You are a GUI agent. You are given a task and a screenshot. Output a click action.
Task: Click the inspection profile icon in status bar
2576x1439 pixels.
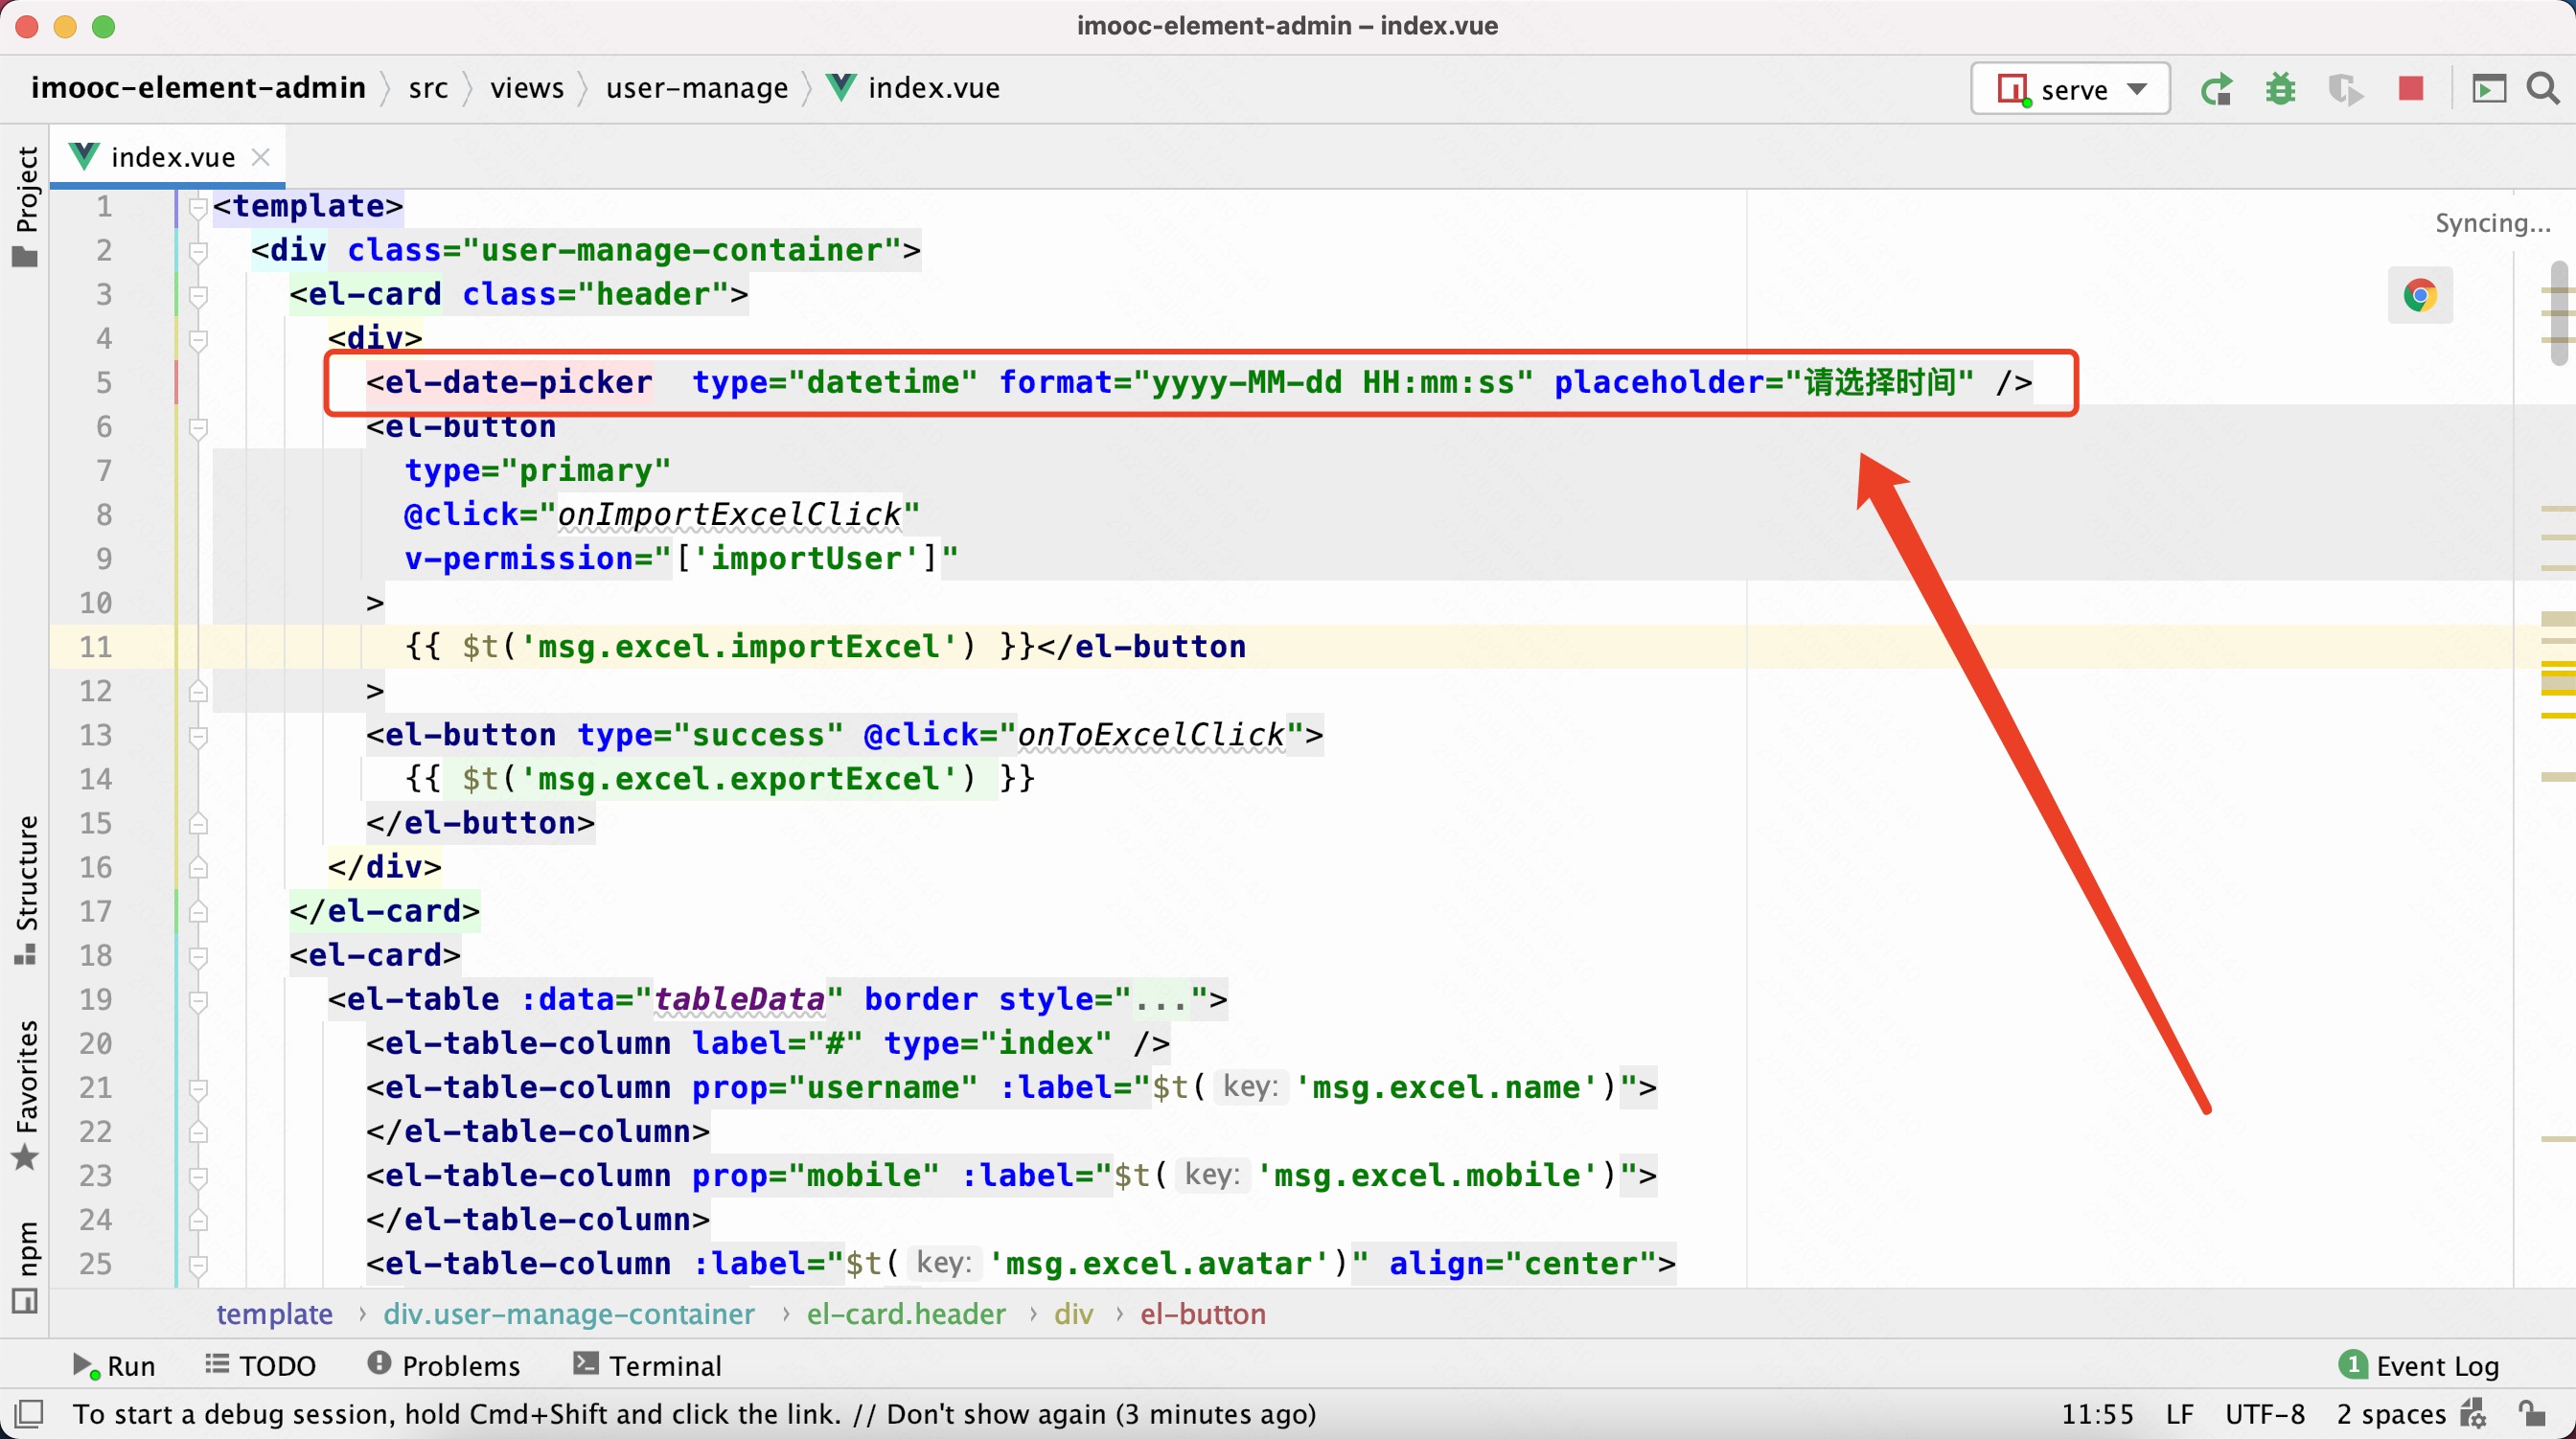(2474, 1414)
